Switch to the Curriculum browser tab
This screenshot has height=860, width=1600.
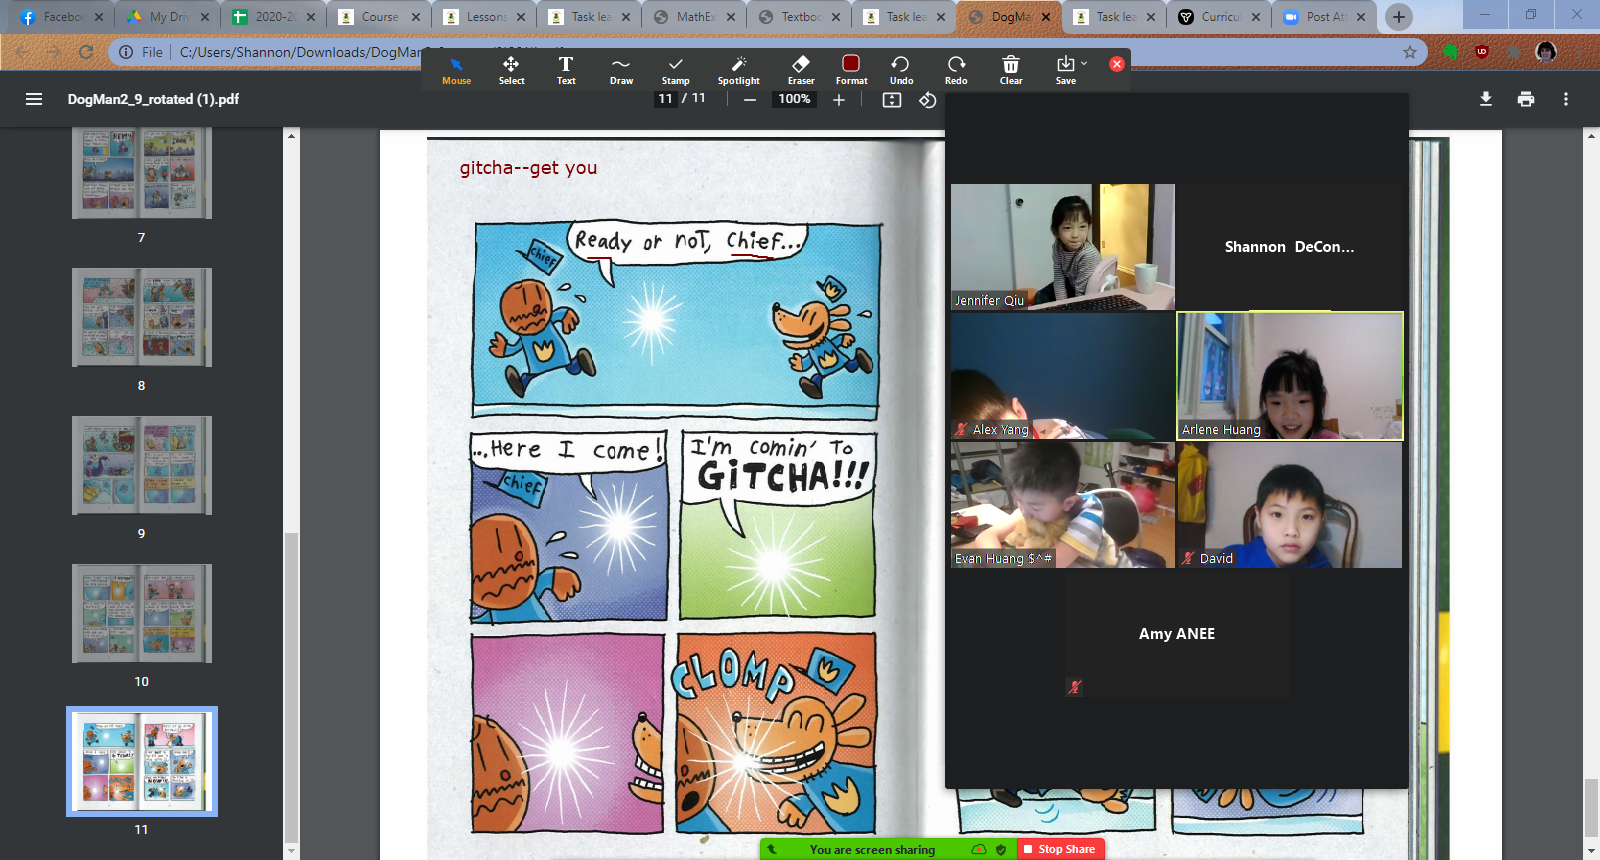(x=1219, y=17)
